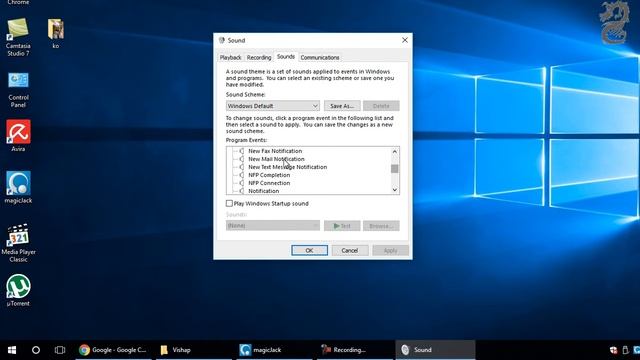Click the red shield tray icon

click(x=613, y=350)
